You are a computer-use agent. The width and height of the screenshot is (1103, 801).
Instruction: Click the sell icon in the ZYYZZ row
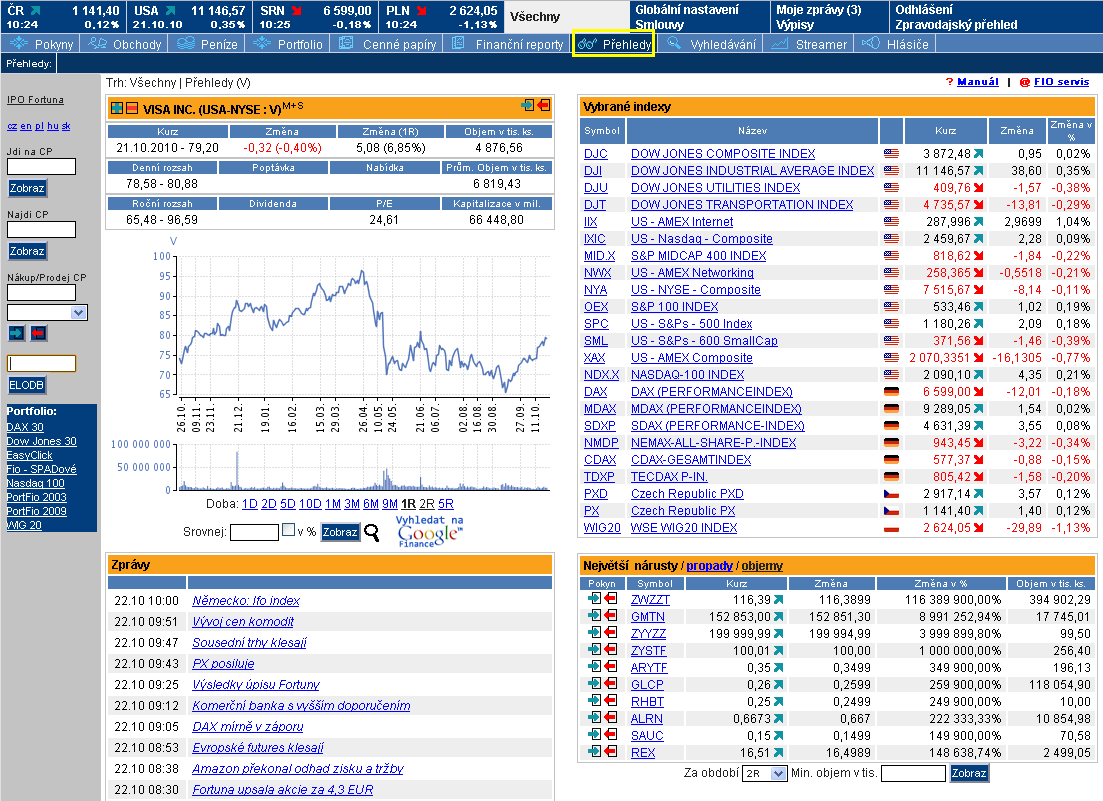611,632
